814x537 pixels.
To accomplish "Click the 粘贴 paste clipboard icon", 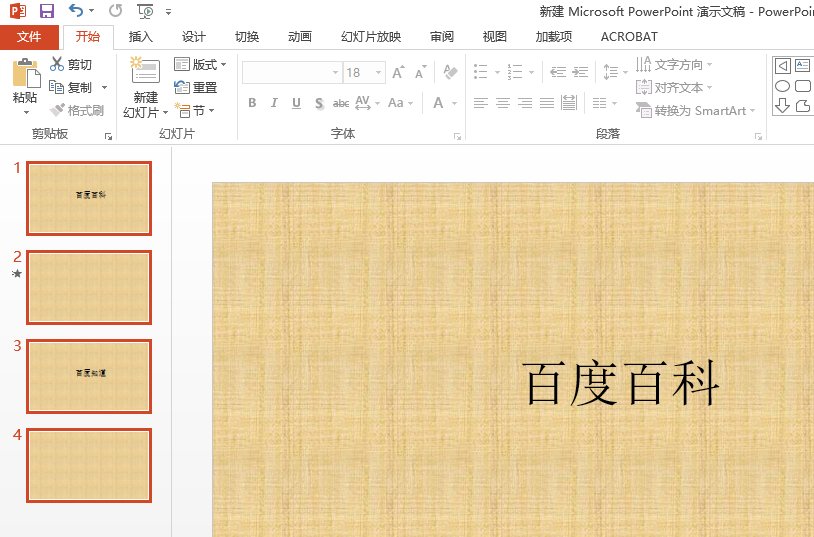I will pyautogui.click(x=26, y=73).
